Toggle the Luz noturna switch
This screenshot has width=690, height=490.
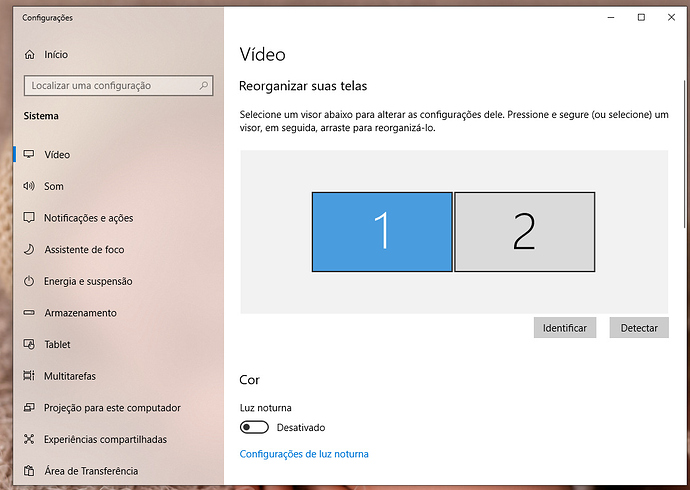pyautogui.click(x=254, y=427)
